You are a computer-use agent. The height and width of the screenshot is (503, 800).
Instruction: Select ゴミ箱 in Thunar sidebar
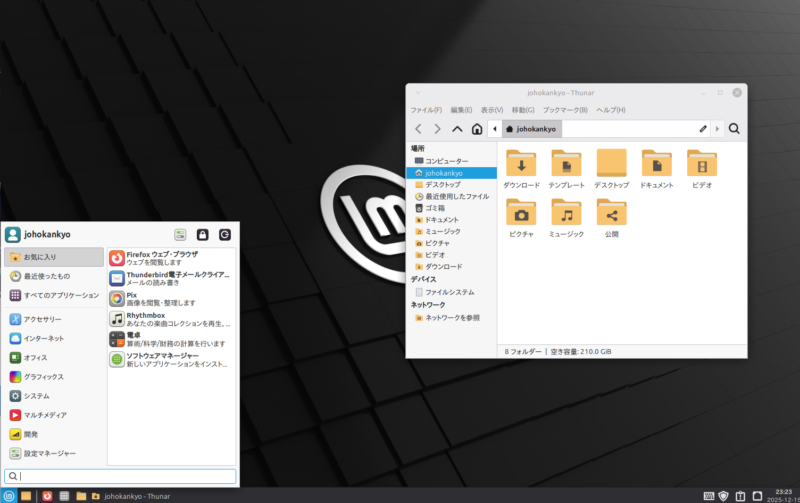(438, 208)
